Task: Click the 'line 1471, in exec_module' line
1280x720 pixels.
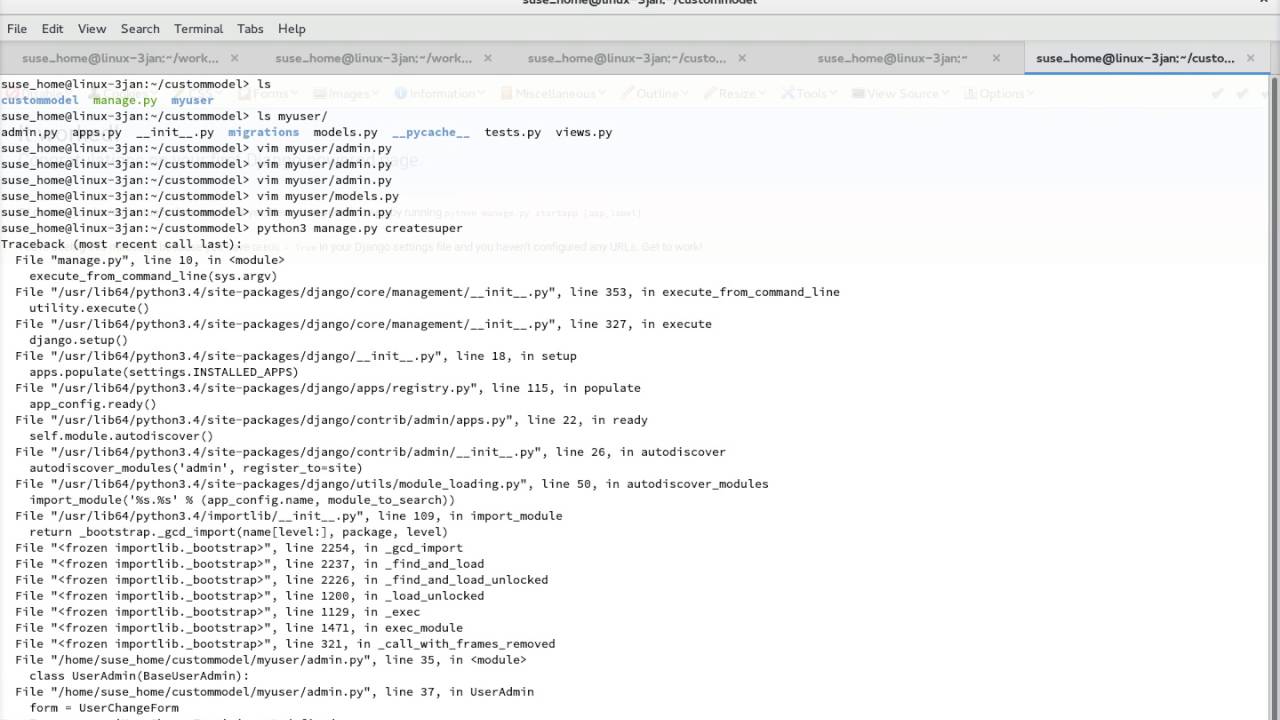Action: coord(239,628)
